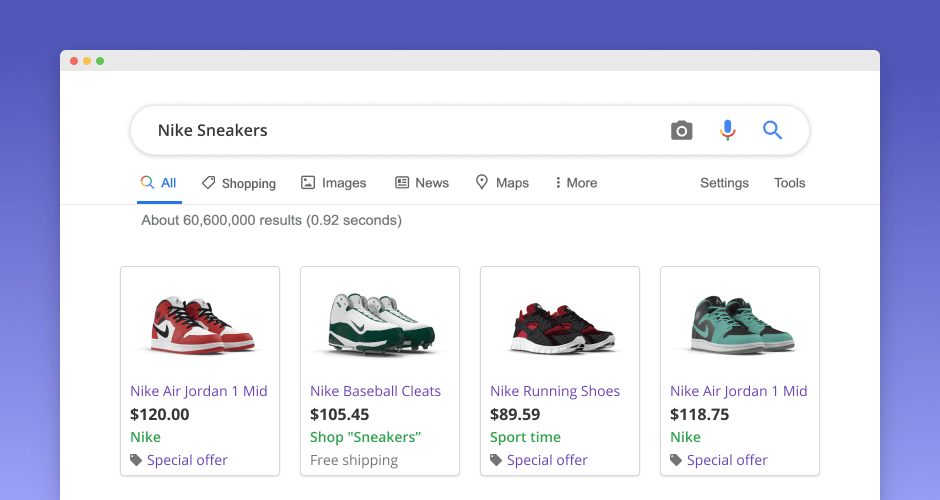Open Nike Running Shoes product link
The width and height of the screenshot is (940, 500).
(x=555, y=391)
